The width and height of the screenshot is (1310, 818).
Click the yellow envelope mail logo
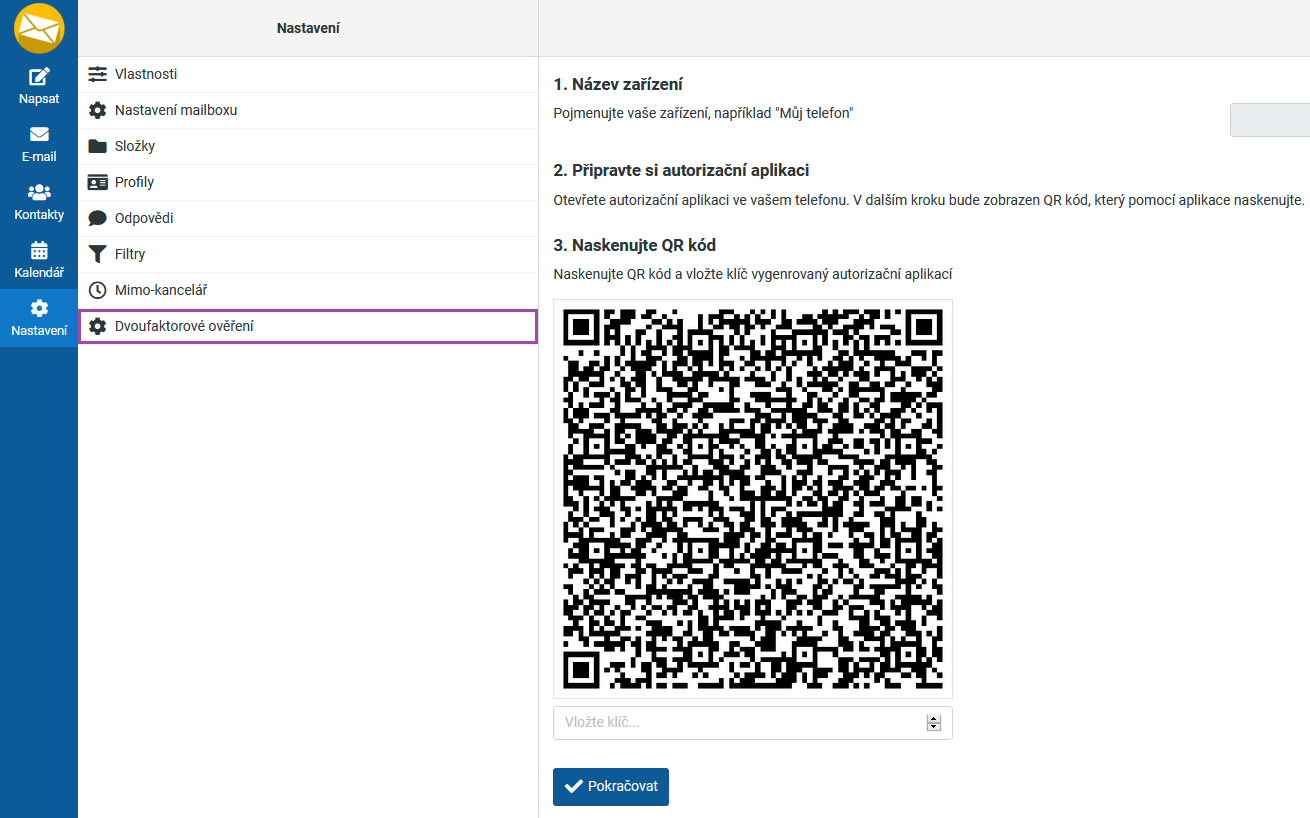click(39, 28)
